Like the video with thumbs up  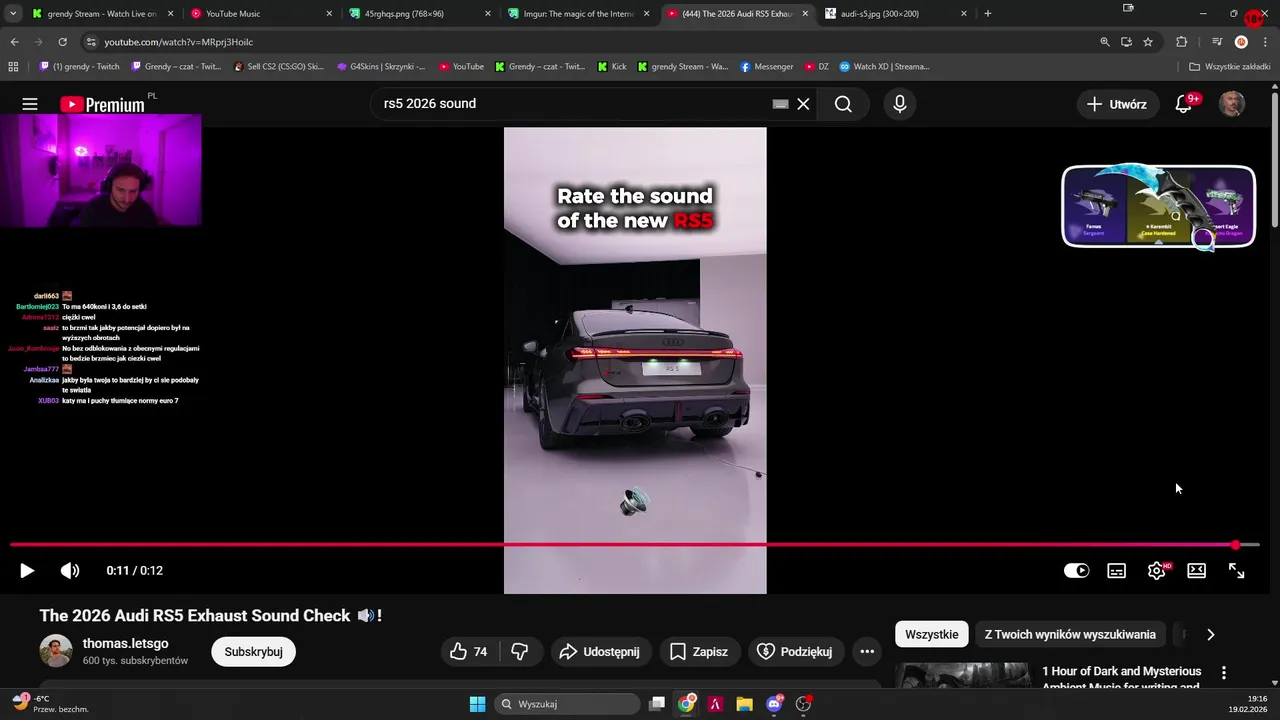tap(469, 652)
